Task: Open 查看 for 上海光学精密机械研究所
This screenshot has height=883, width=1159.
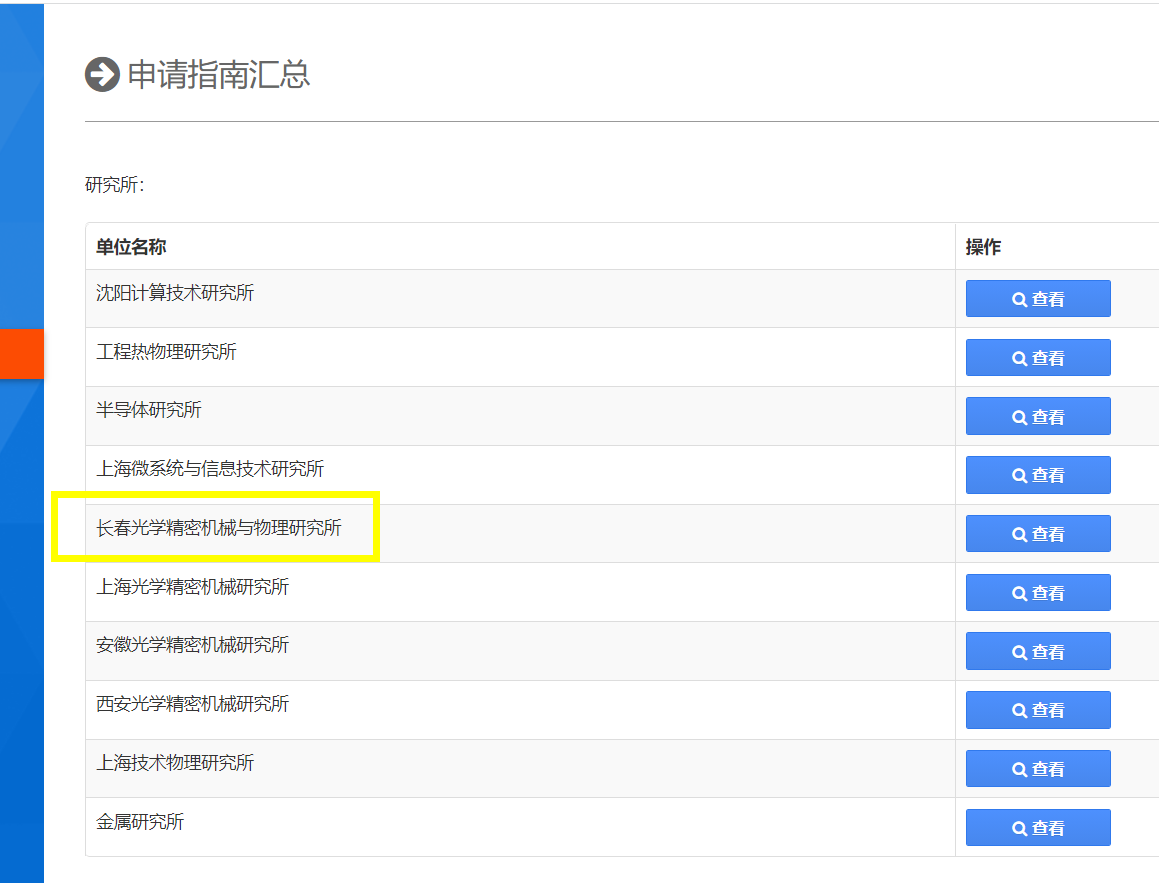Action: (1037, 593)
